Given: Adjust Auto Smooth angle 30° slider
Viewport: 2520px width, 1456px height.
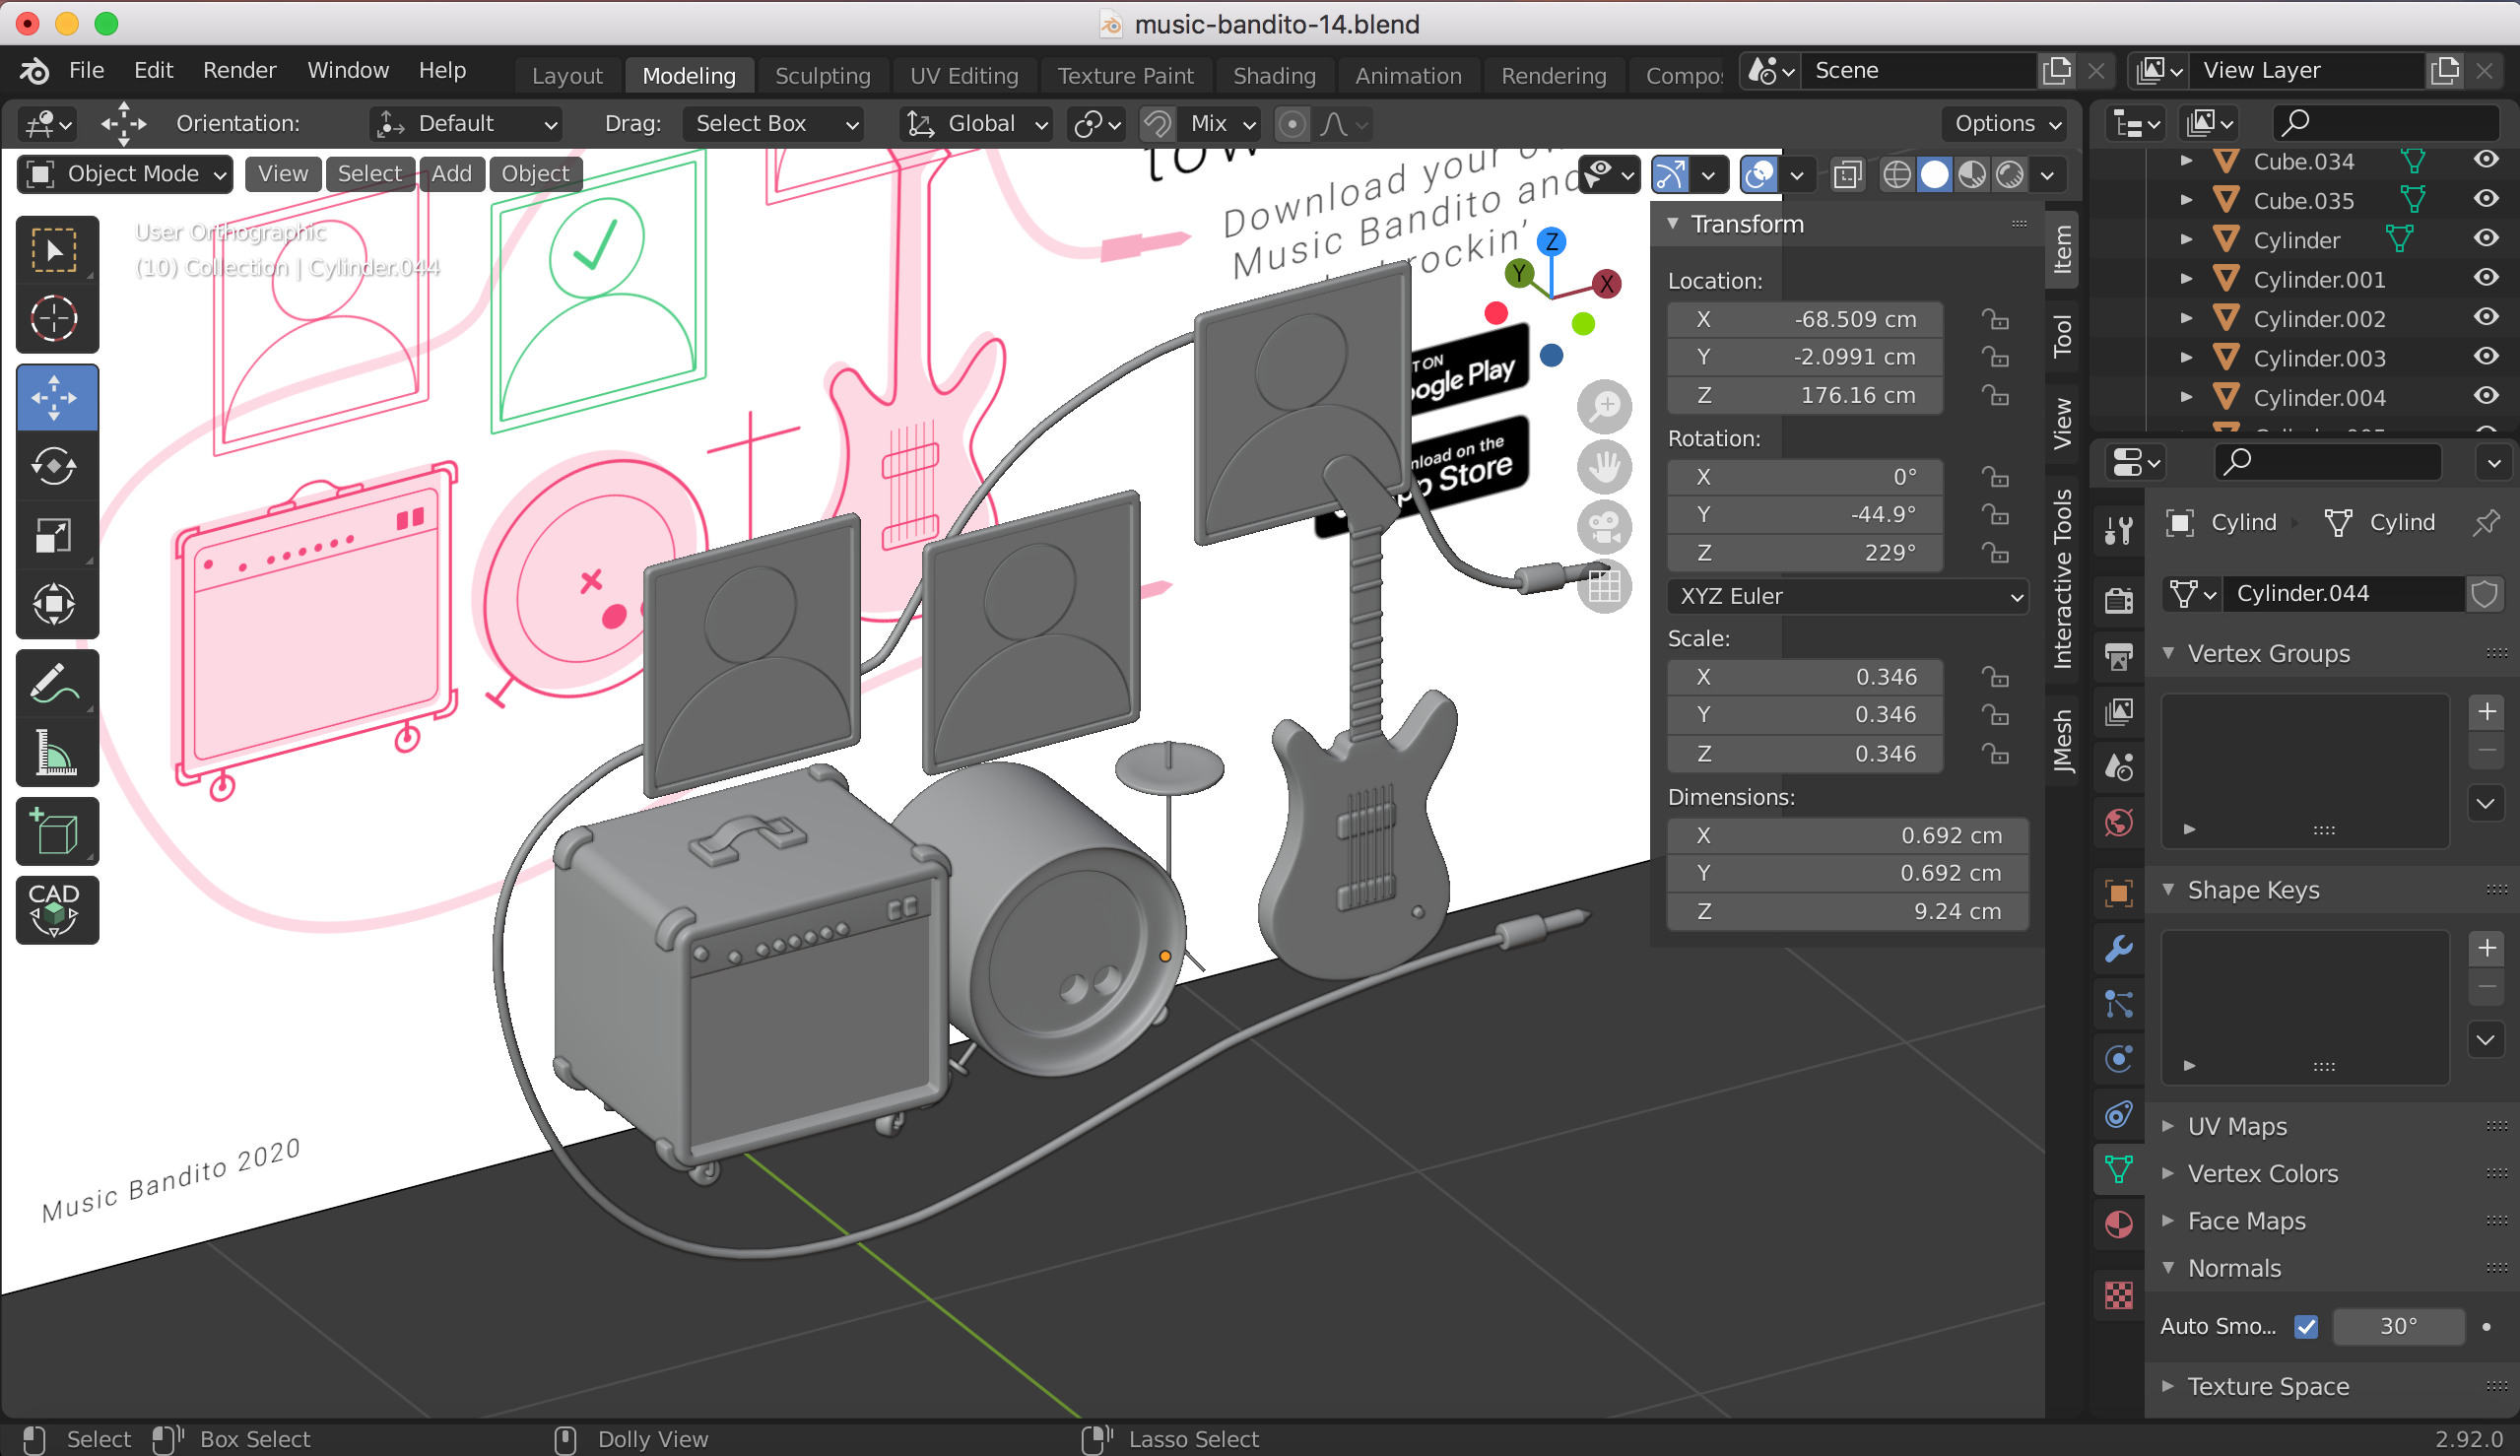Looking at the screenshot, I should 2397,1326.
